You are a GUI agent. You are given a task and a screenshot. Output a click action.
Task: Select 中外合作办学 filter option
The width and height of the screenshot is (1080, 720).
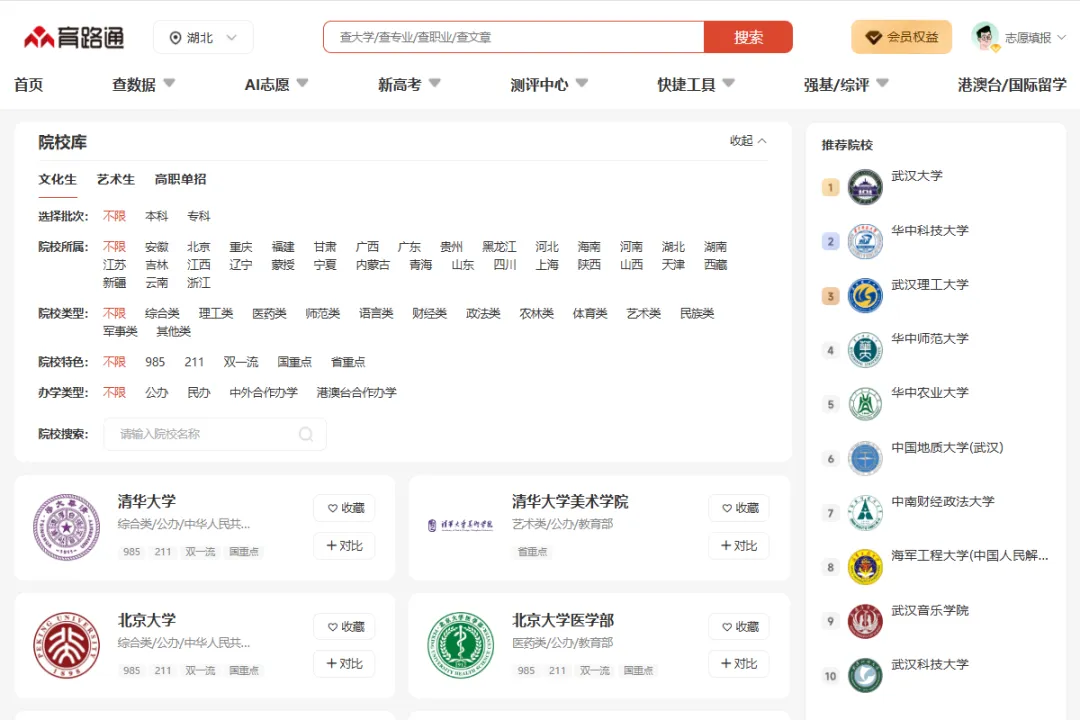pyautogui.click(x=263, y=393)
